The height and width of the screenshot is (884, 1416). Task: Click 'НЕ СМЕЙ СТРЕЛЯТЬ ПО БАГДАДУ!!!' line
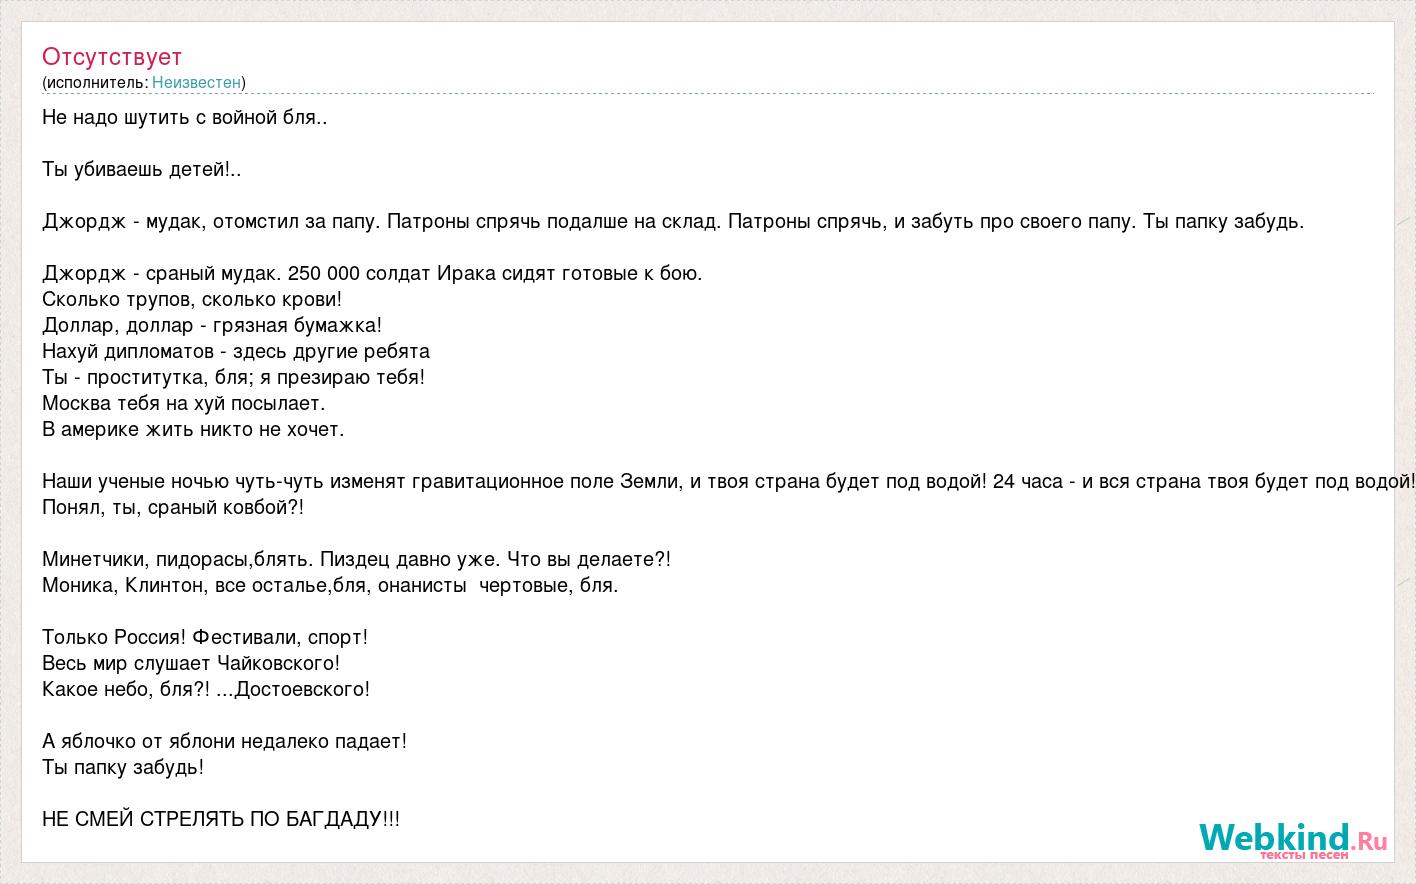221,819
